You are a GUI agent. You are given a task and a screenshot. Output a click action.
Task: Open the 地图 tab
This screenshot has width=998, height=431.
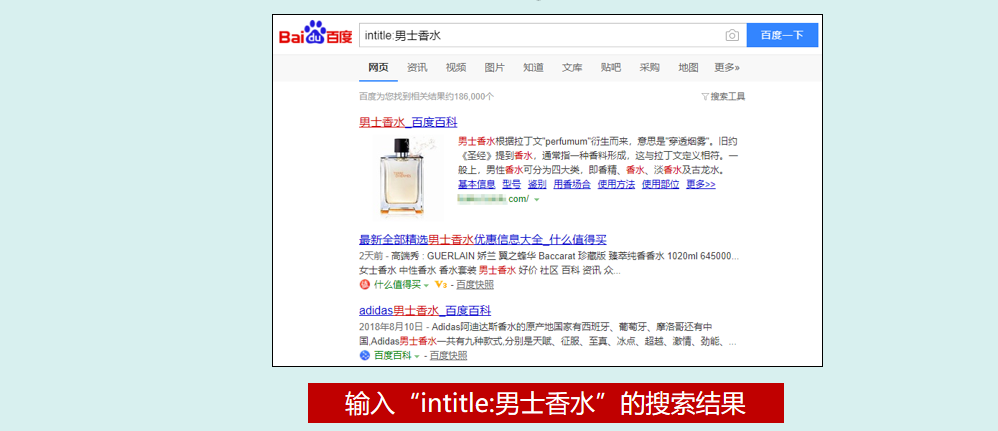(x=688, y=67)
